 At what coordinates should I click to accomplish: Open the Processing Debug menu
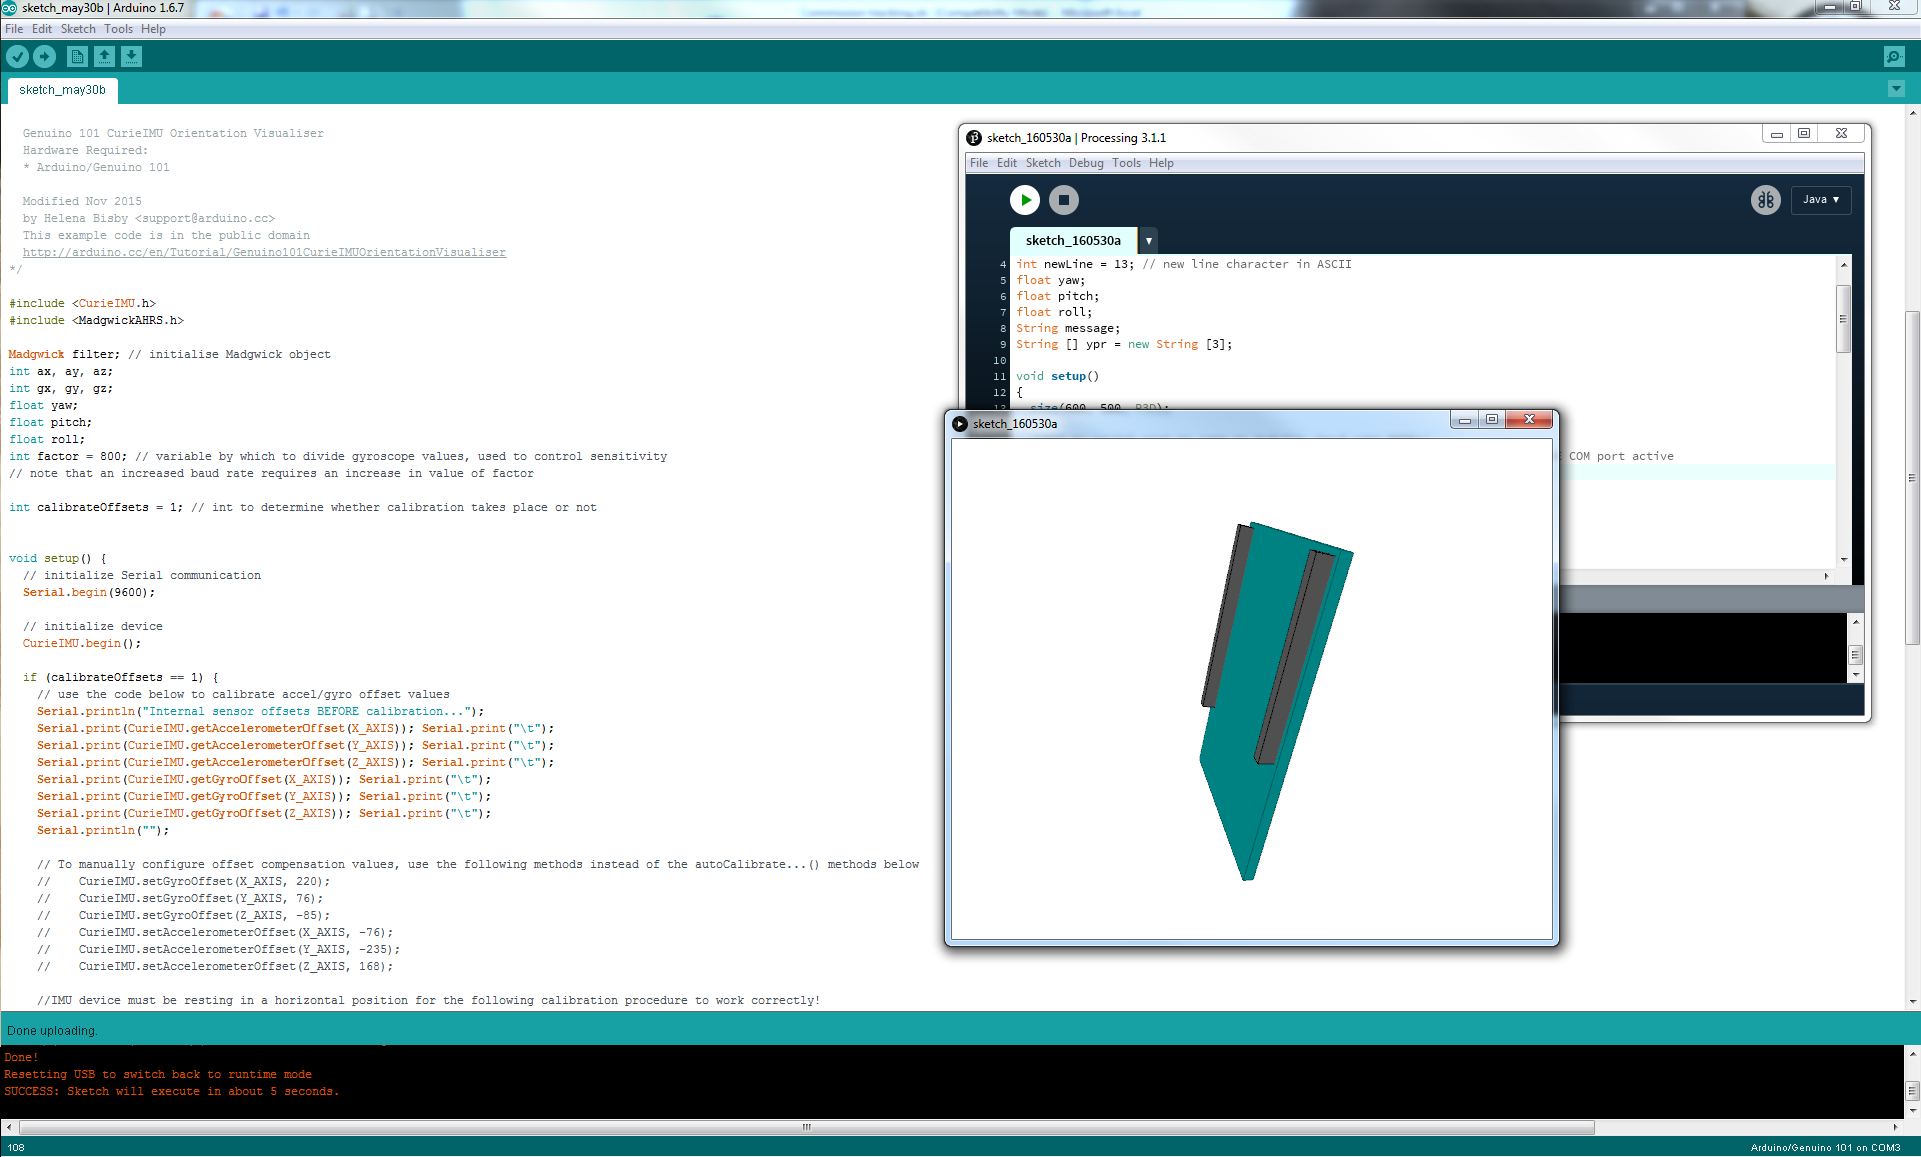coord(1086,163)
